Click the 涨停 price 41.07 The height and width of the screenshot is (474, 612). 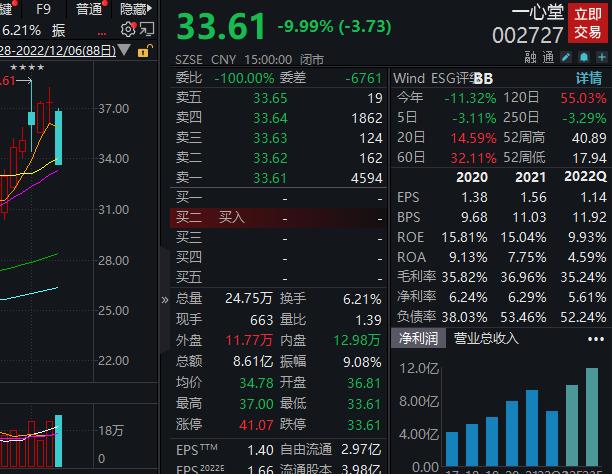pyautogui.click(x=256, y=425)
